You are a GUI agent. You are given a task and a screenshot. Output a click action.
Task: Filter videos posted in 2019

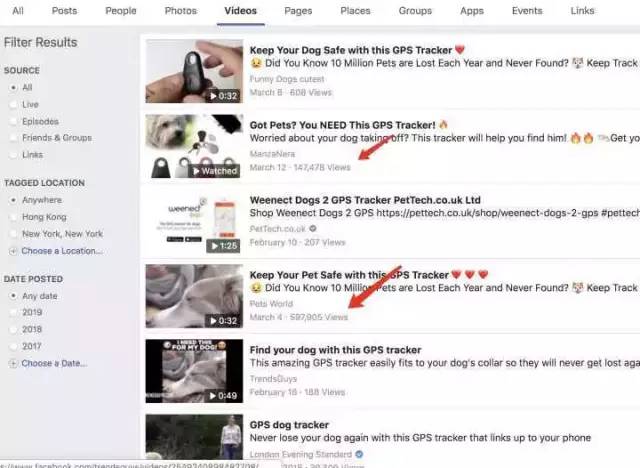pos(13,313)
